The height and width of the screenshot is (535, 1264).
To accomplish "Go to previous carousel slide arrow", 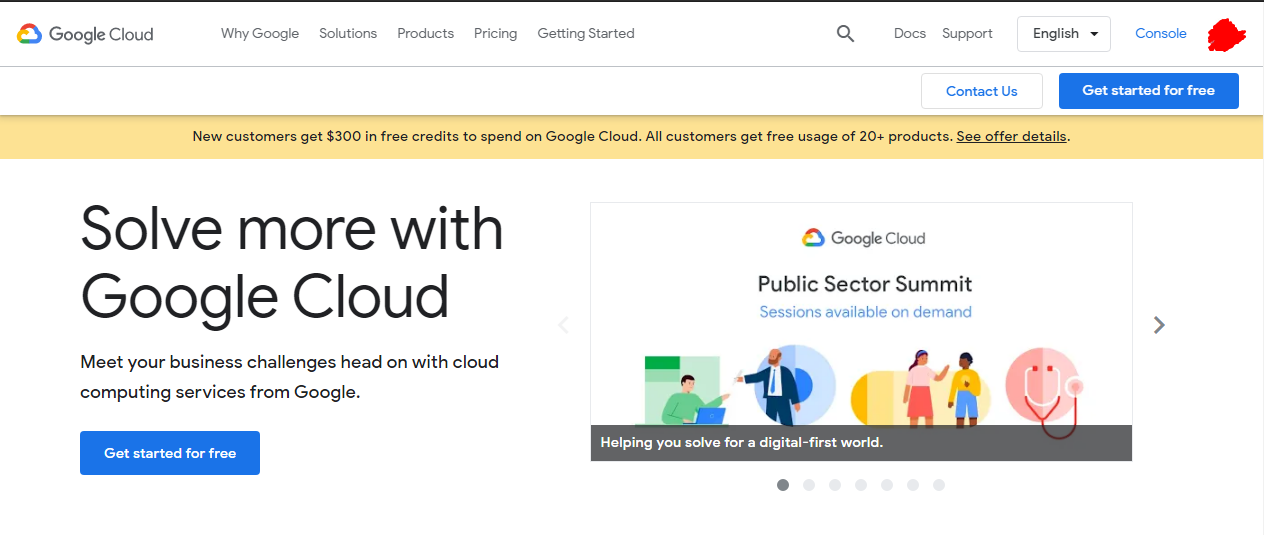I will (563, 325).
